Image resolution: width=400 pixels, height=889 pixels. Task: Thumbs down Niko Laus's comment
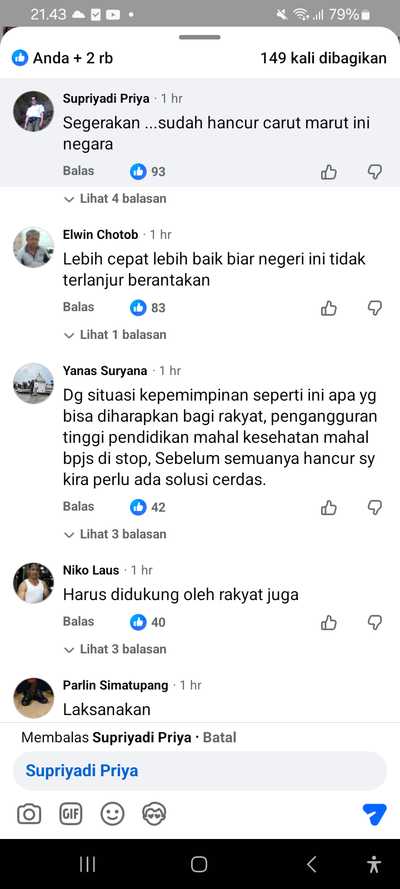tap(375, 623)
